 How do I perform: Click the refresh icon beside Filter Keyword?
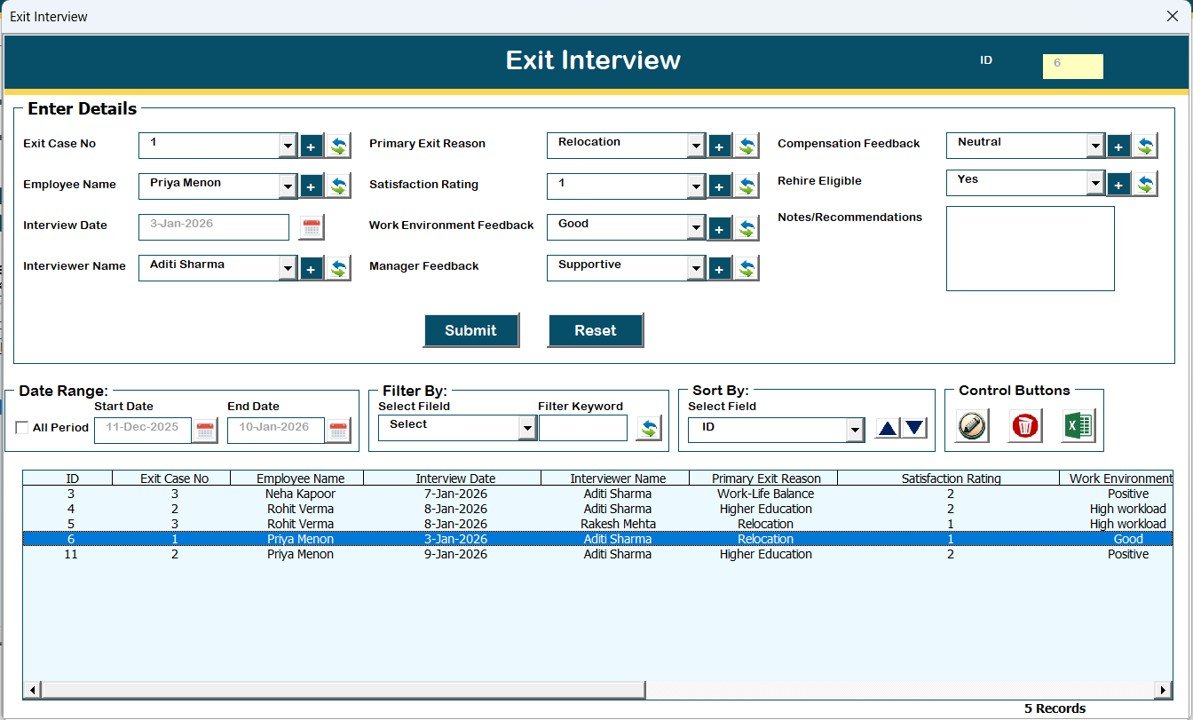[650, 427]
